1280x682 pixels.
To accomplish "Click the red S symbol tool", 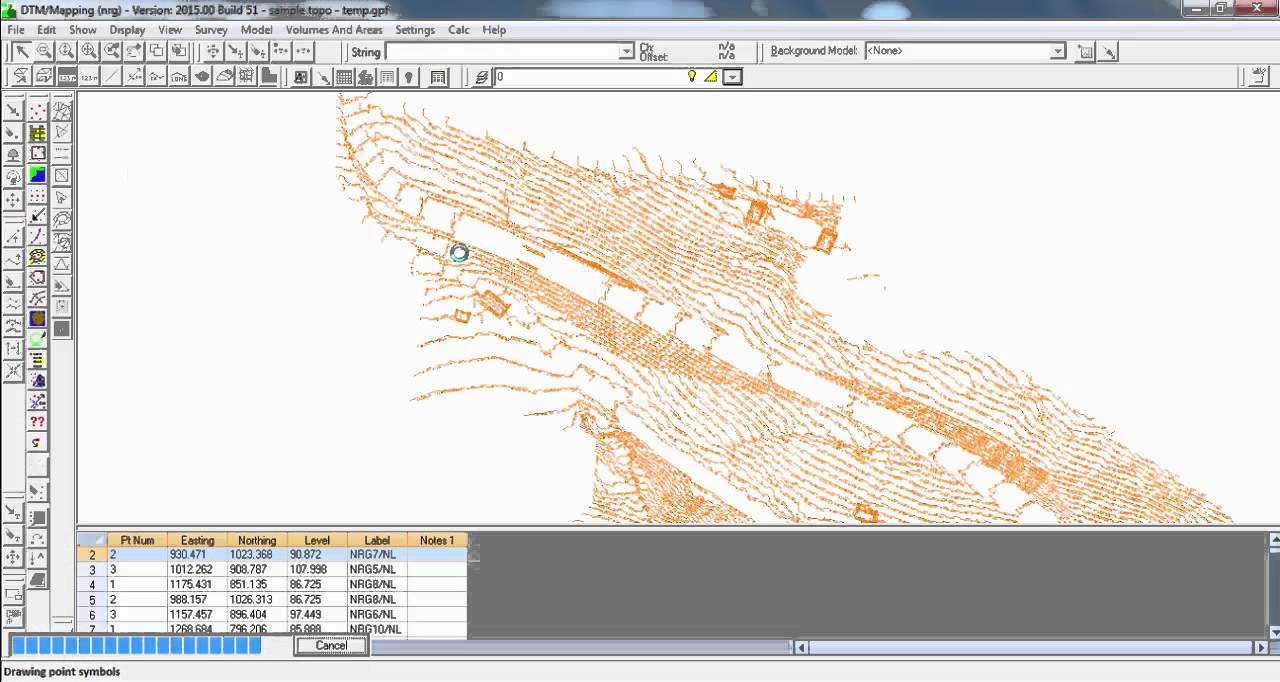I will pyautogui.click(x=37, y=443).
